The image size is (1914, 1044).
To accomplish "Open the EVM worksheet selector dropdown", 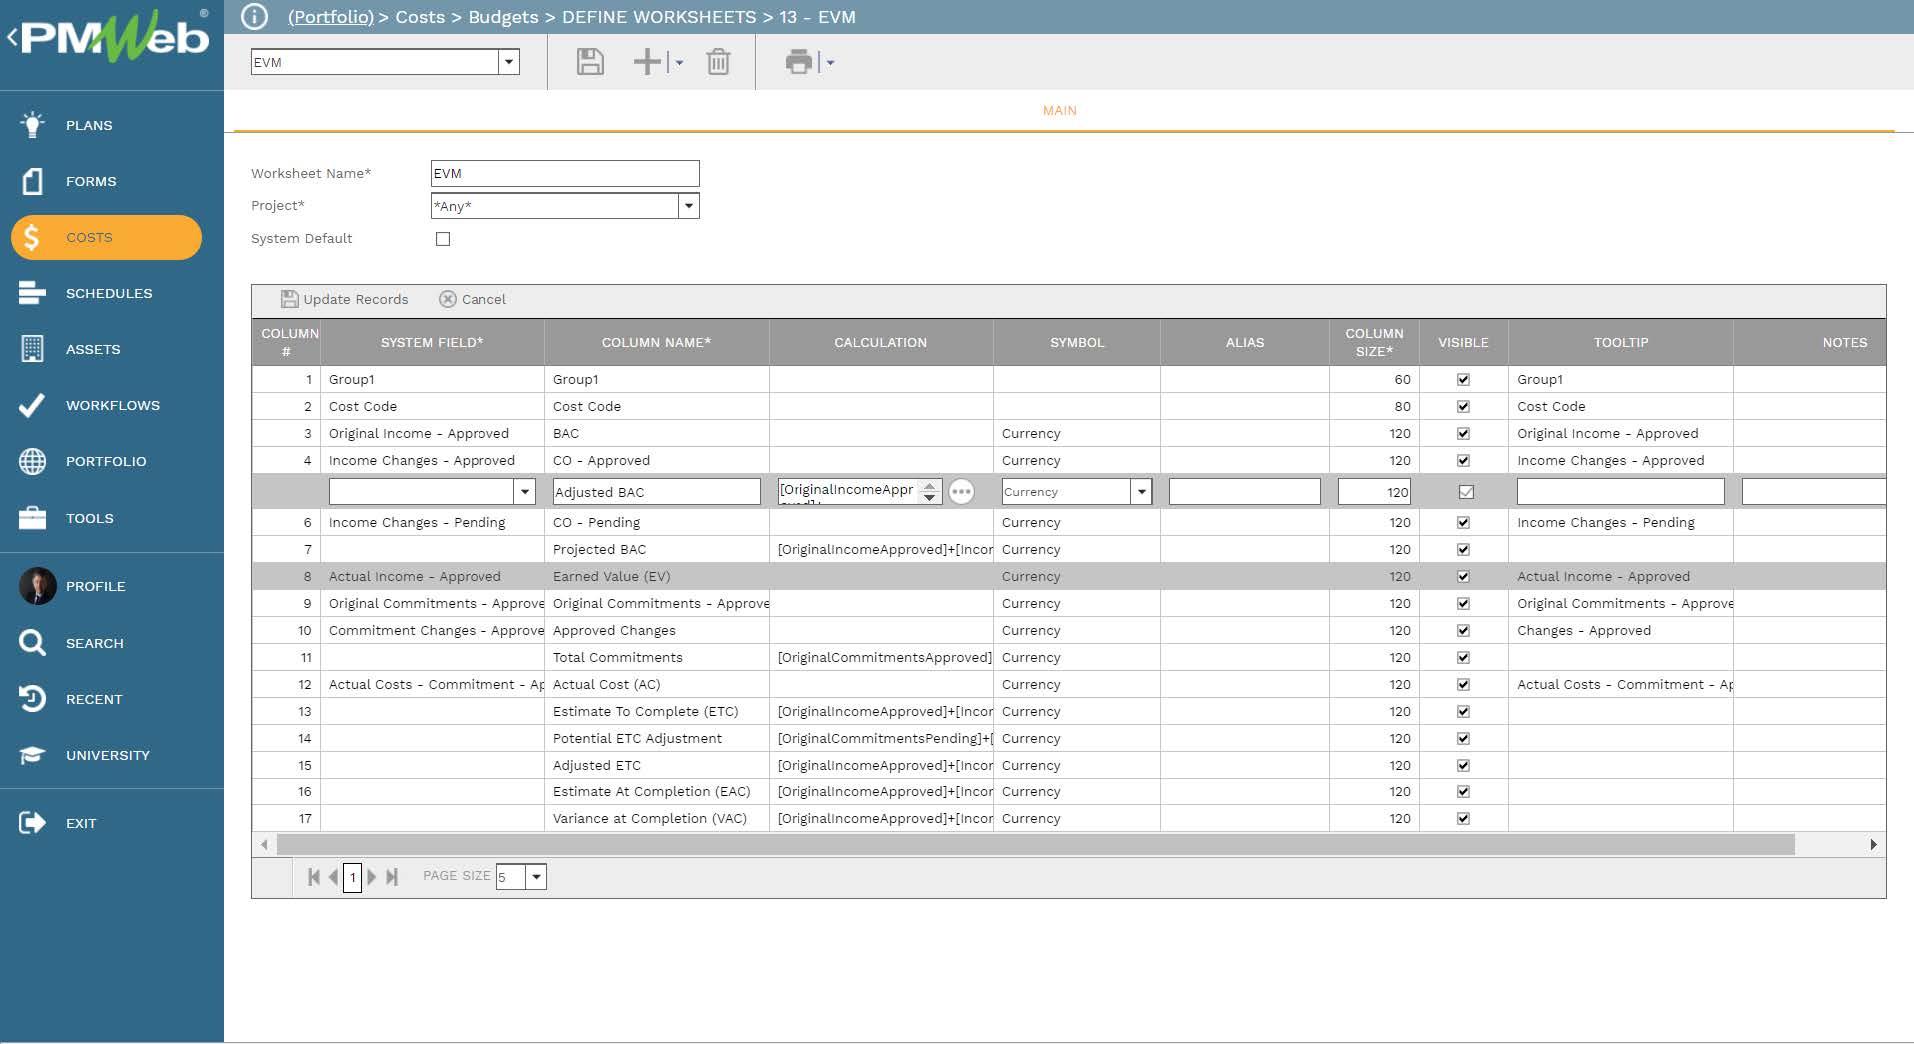I will pos(509,62).
